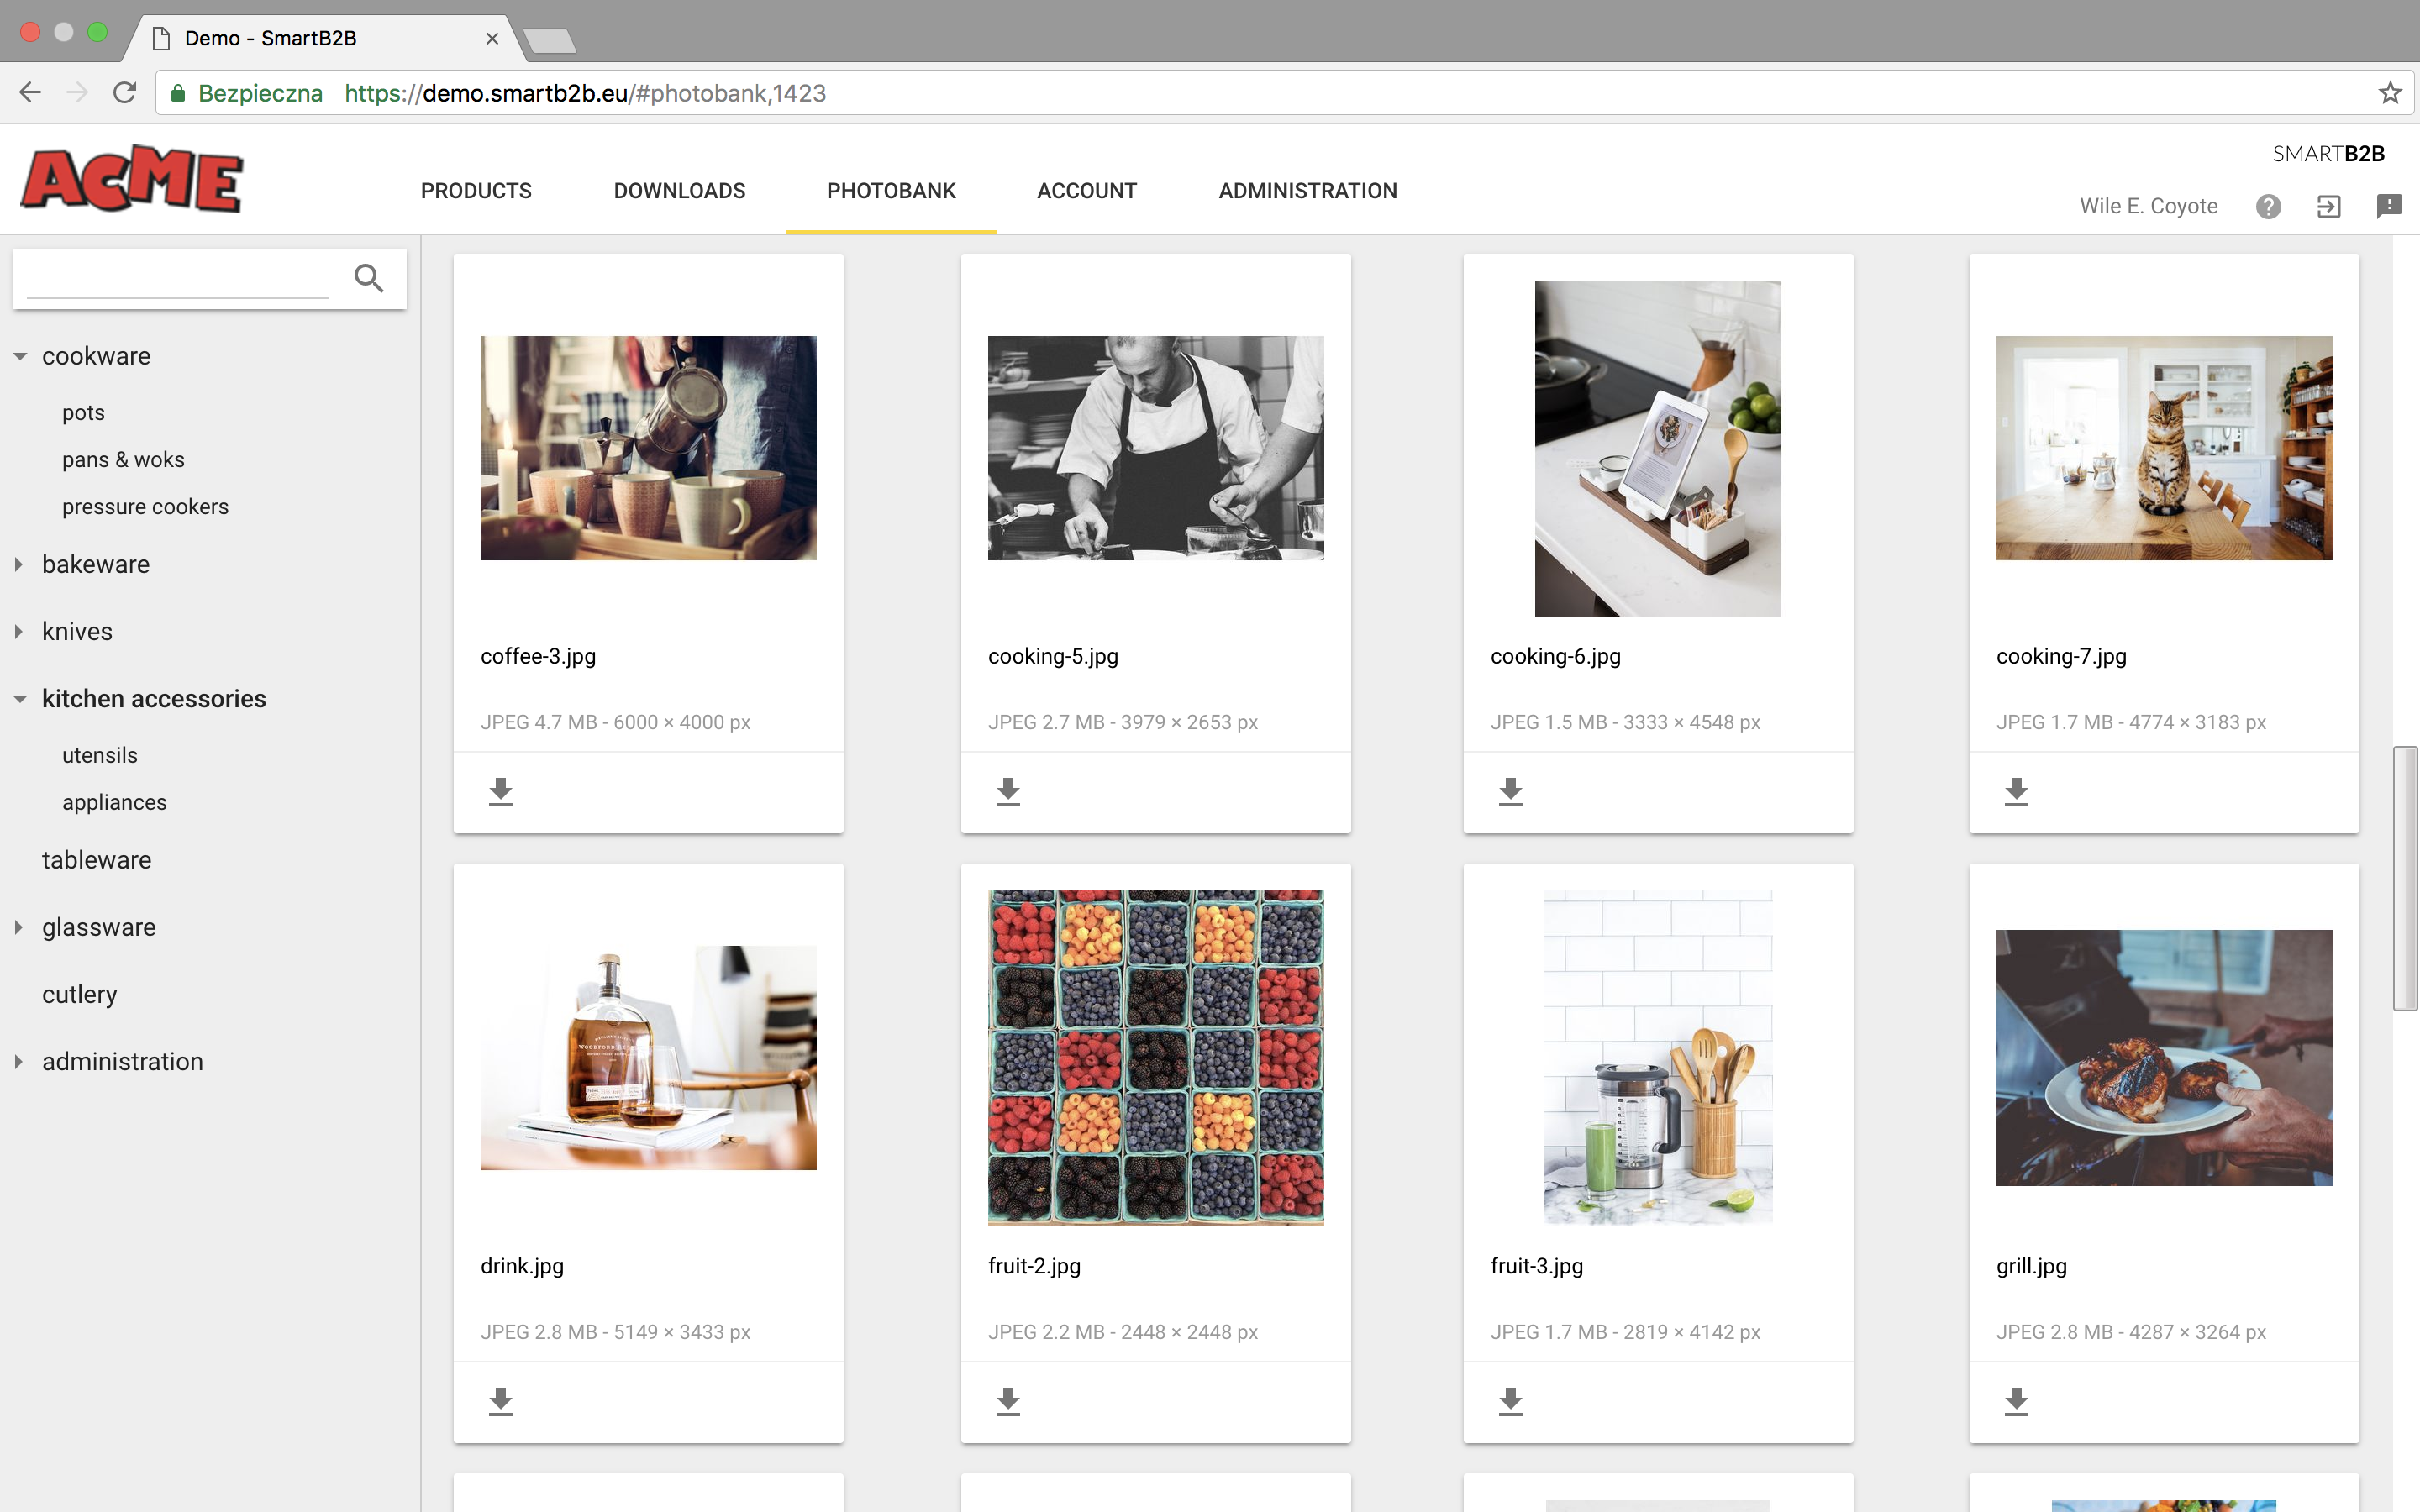Image resolution: width=2420 pixels, height=1512 pixels.
Task: Open the feedback message icon
Action: 2388,206
